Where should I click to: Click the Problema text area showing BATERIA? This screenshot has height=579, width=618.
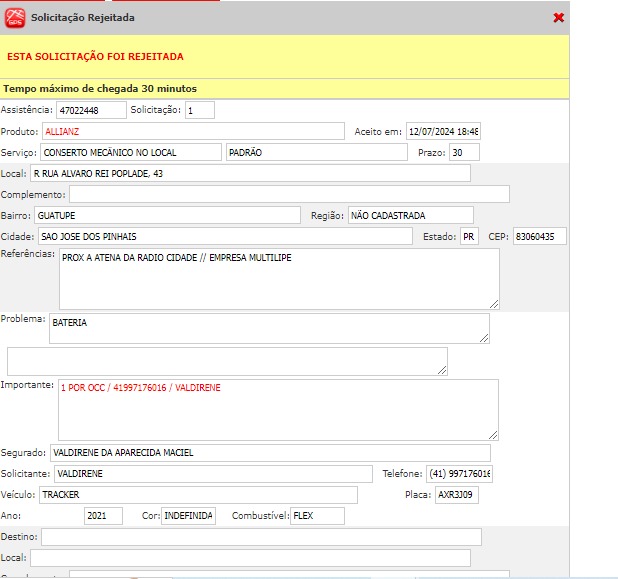tap(267, 328)
